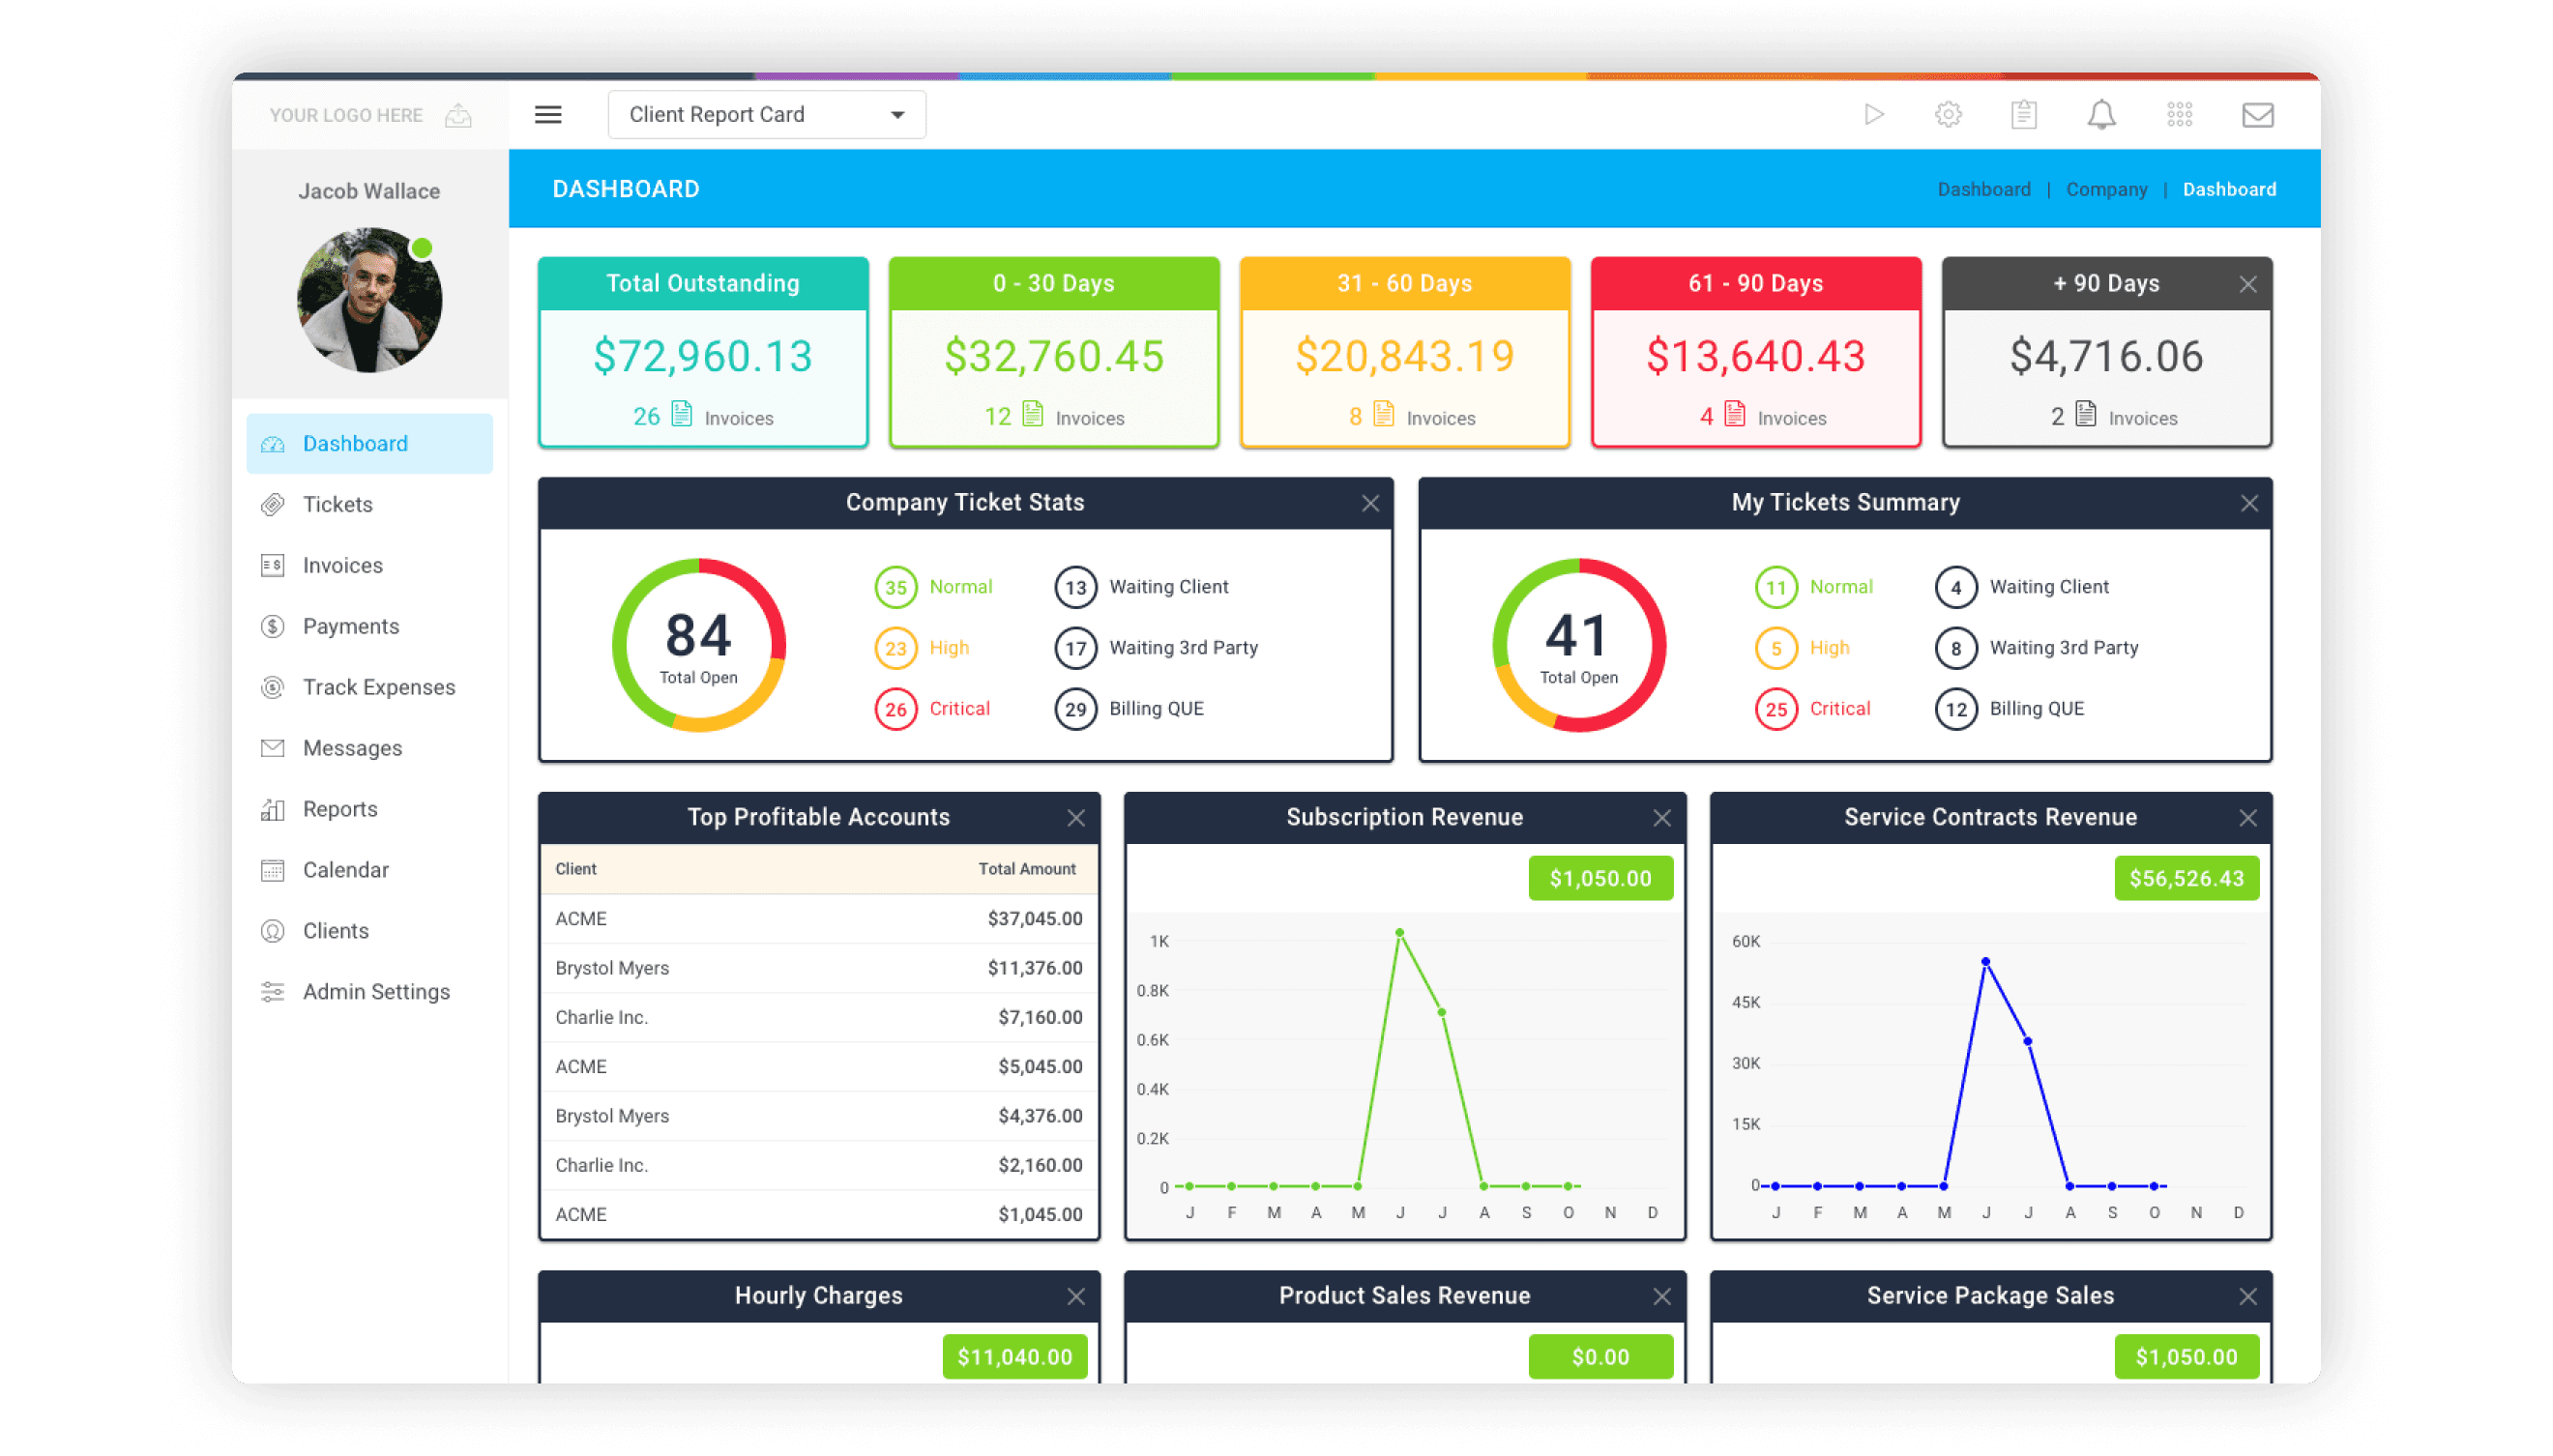
Task: Click Jacob Wallace's profile photo
Action: 369,300
